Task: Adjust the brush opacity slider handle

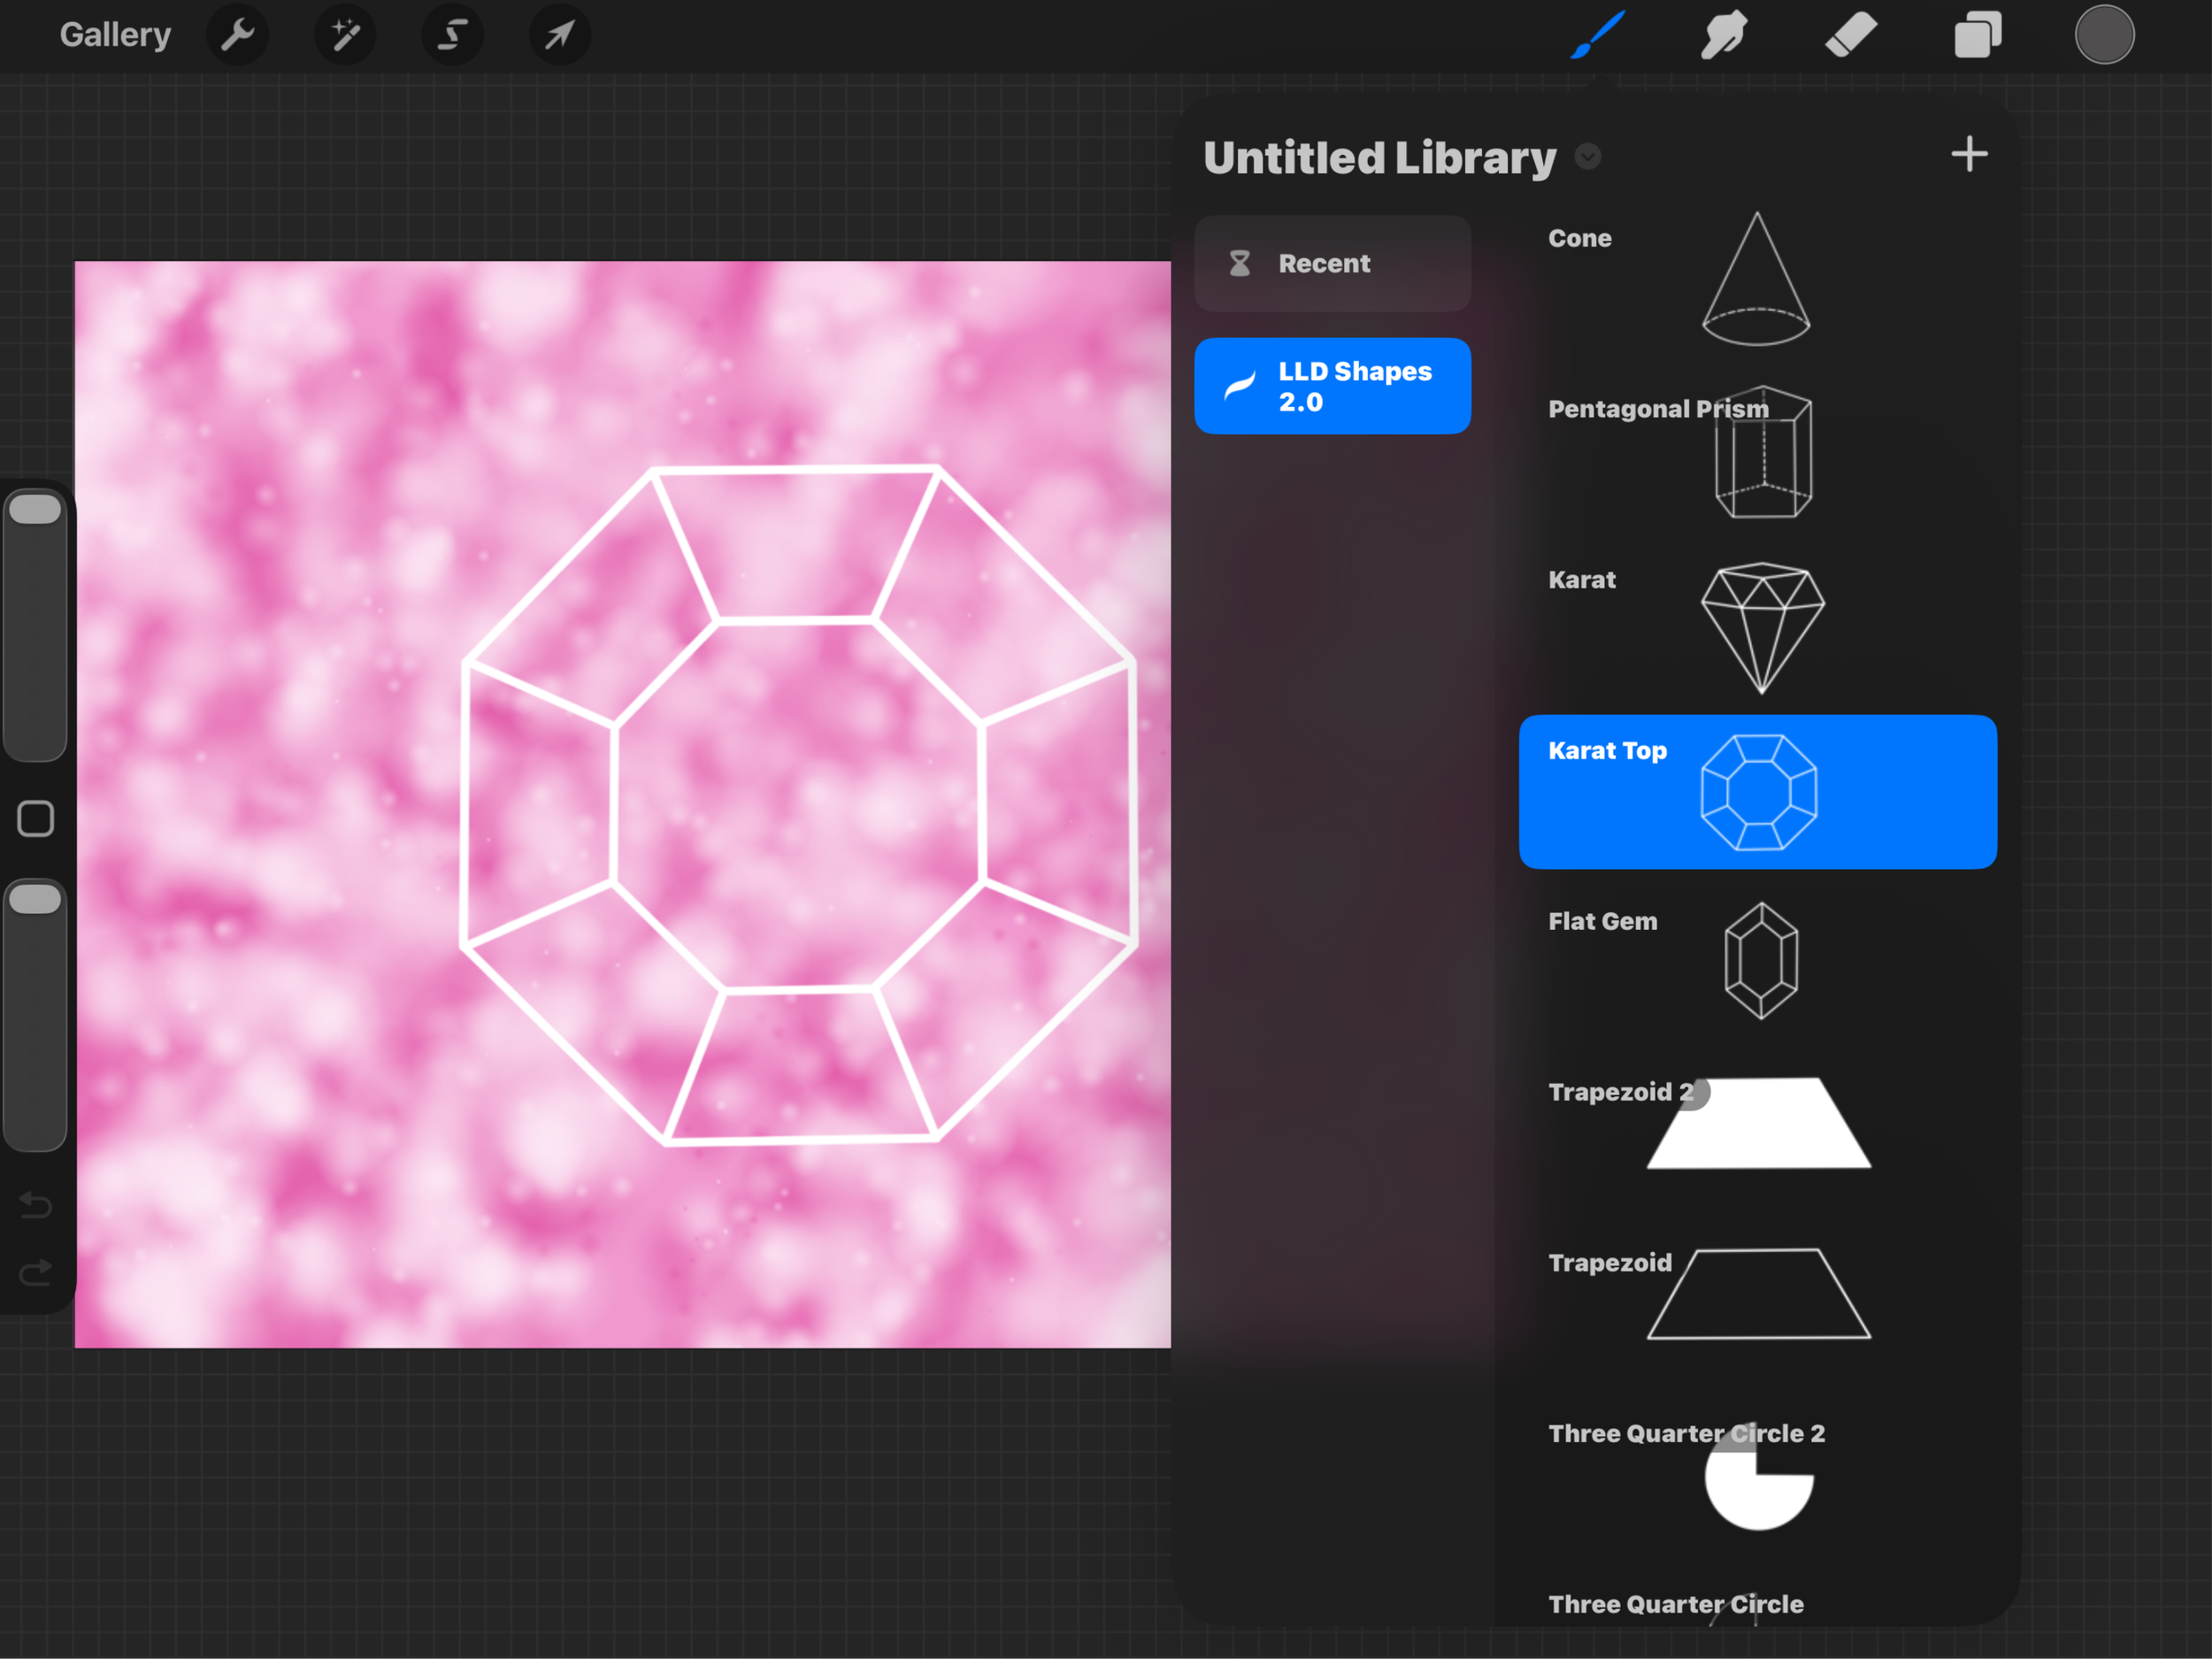Action: (35, 899)
